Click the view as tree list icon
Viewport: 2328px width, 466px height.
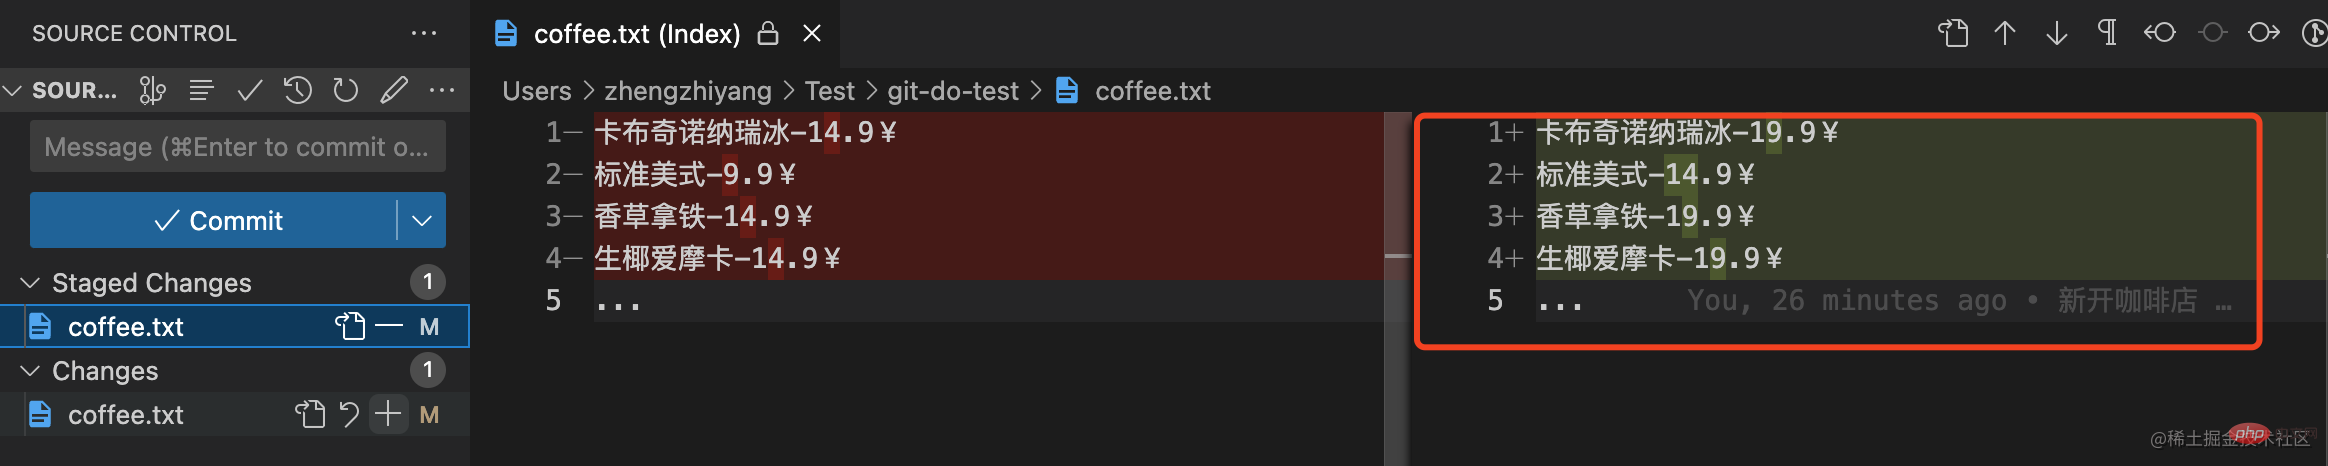coord(201,91)
